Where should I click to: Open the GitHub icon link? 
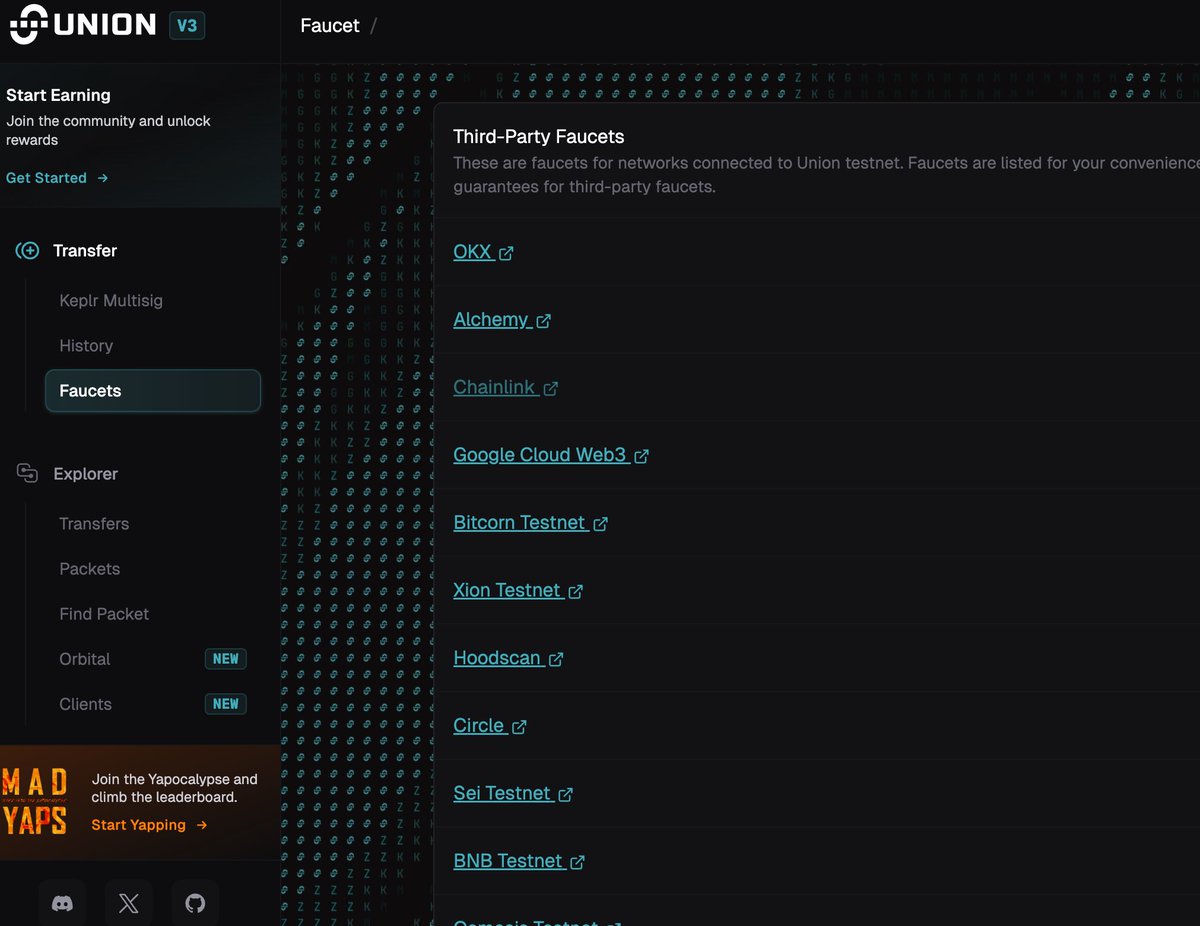click(x=195, y=904)
